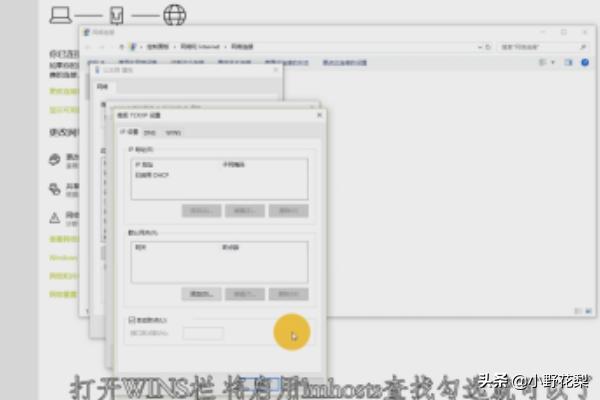Toggle the preview pane icon

[568, 62]
